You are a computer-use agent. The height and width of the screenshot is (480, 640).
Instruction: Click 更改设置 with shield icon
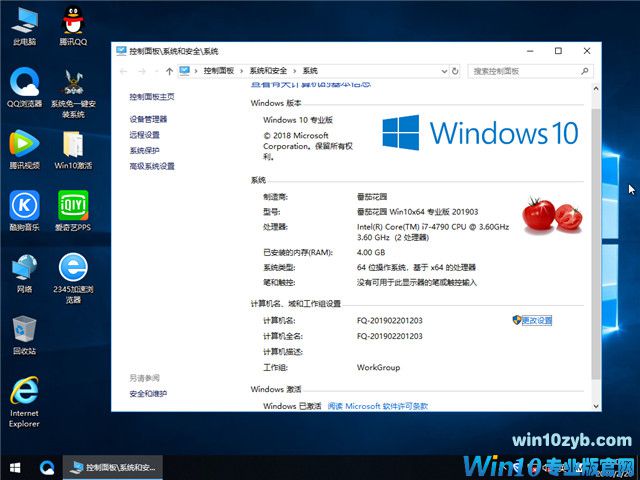[x=532, y=320]
